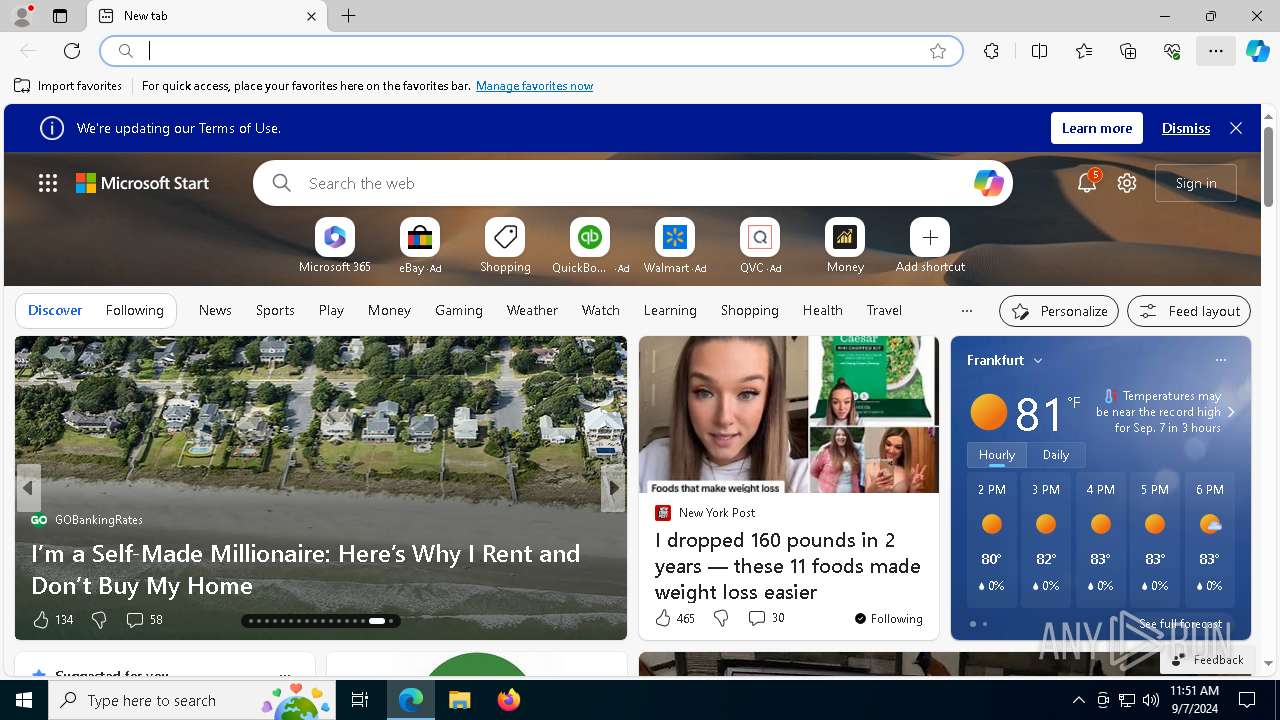
Task: Close the Terms of Use banner
Action: (1236, 128)
